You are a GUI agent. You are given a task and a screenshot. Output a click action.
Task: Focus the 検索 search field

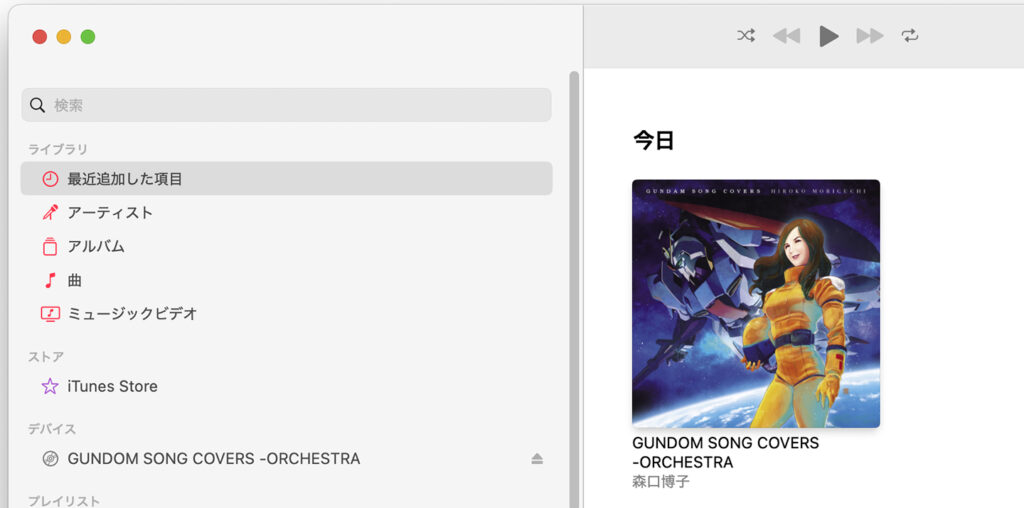pyautogui.click(x=286, y=105)
